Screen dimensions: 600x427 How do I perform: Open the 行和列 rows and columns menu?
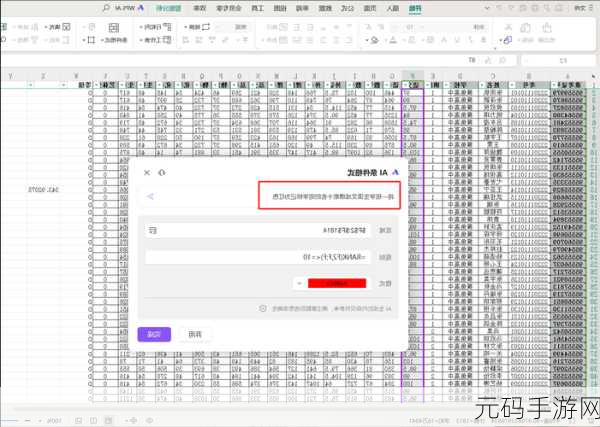155,27
